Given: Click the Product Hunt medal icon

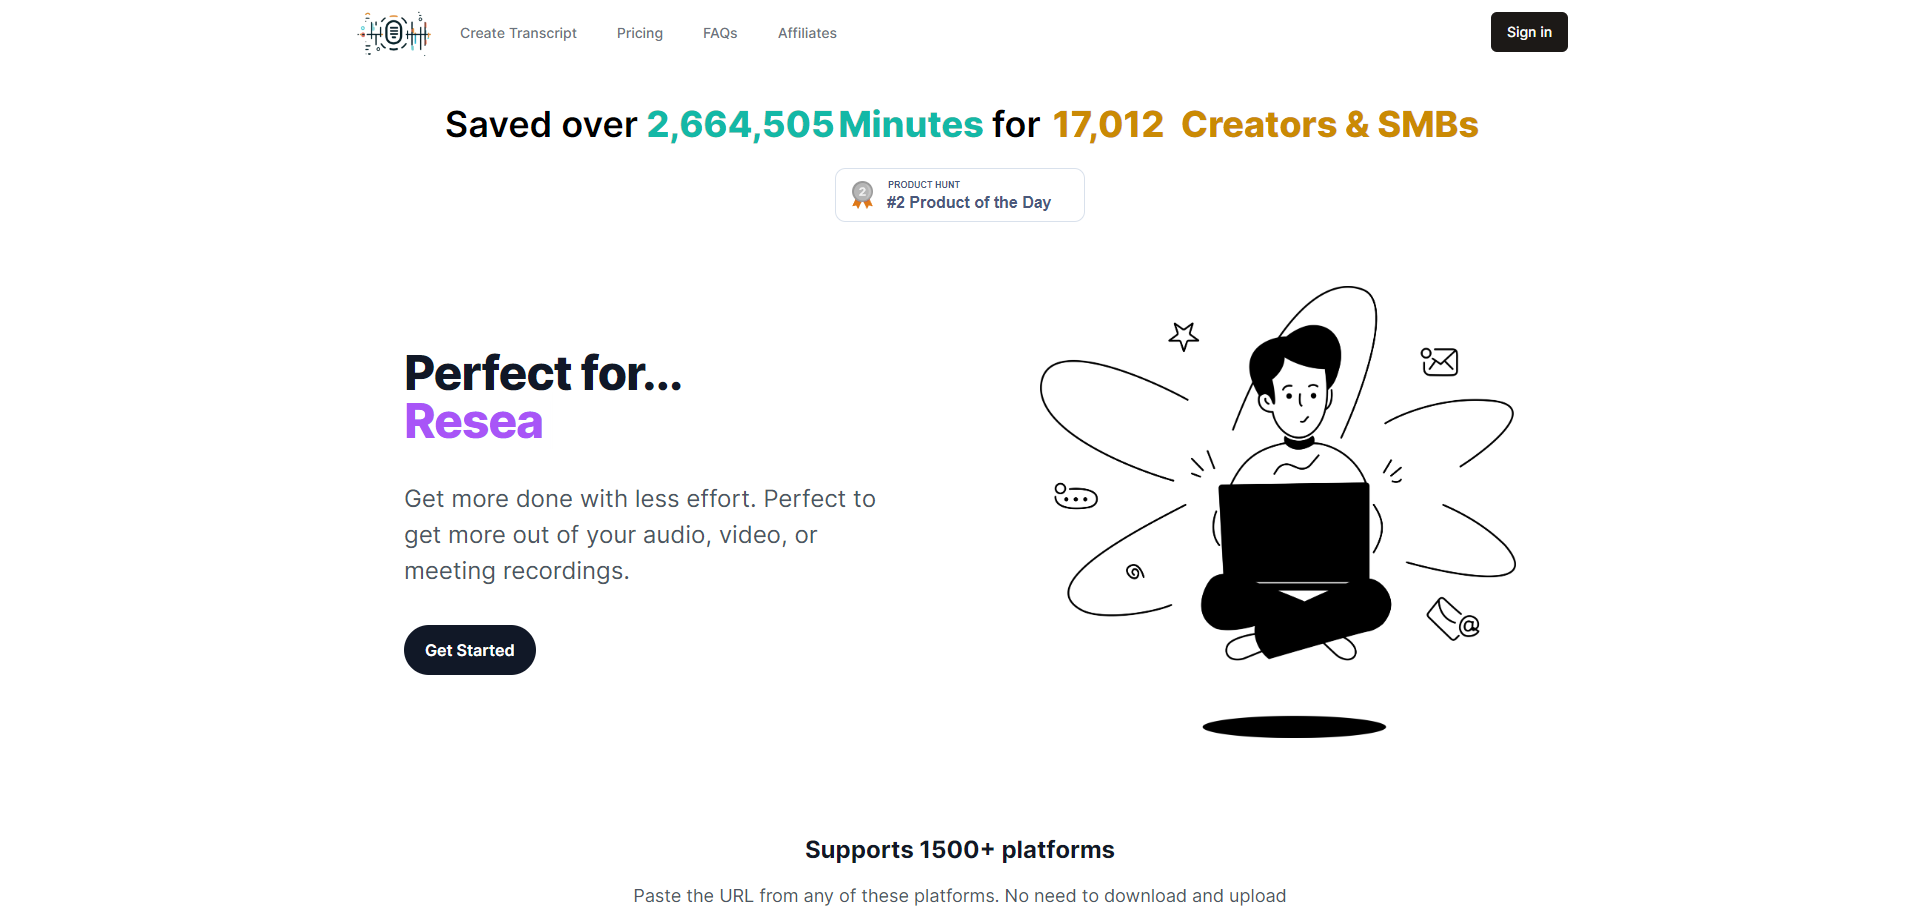Looking at the screenshot, I should coord(862,194).
